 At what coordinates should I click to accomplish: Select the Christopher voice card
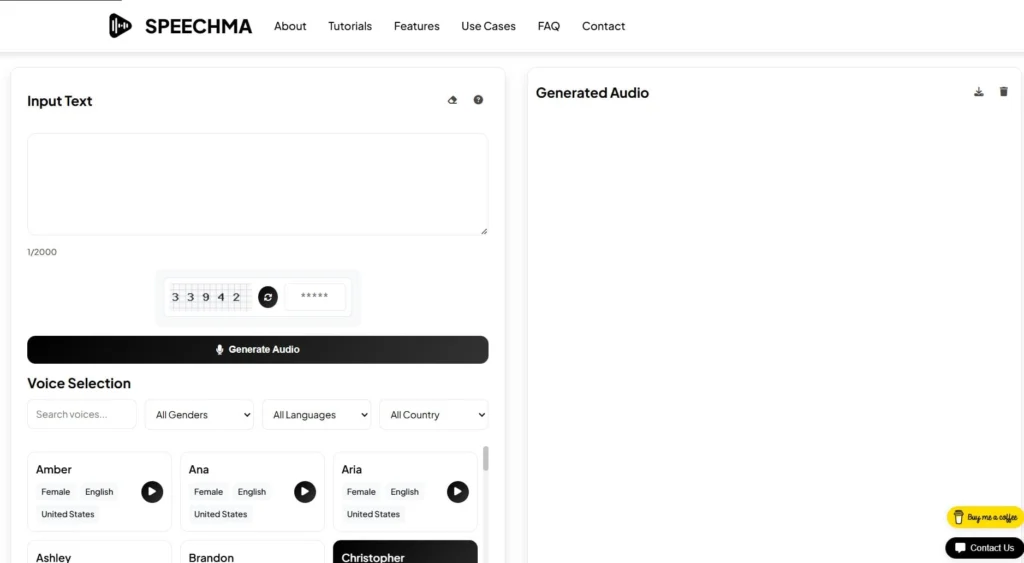pos(405,552)
